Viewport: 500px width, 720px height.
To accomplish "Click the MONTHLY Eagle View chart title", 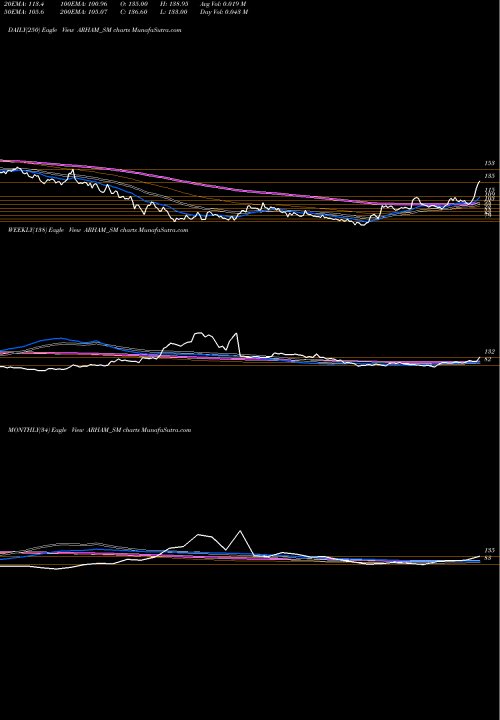I will tap(99, 430).
